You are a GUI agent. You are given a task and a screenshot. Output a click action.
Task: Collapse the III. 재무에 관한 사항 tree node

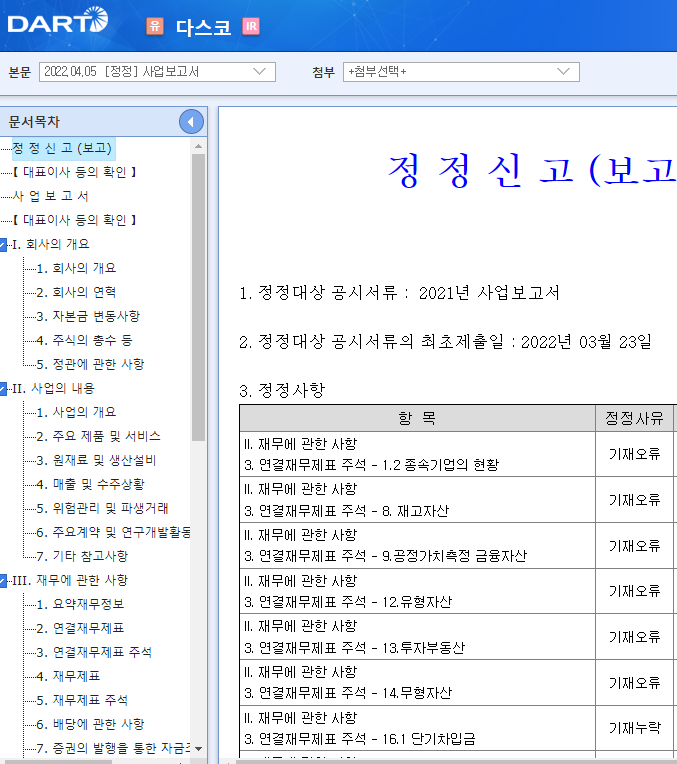pyautogui.click(x=3, y=581)
